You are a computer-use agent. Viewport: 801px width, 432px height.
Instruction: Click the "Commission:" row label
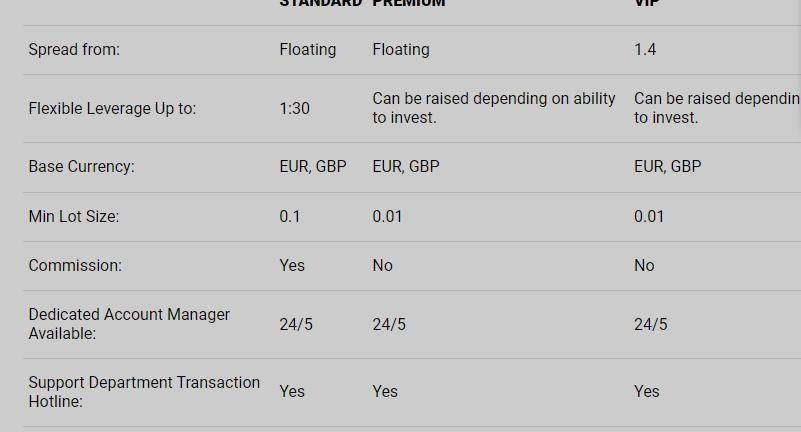pos(75,265)
